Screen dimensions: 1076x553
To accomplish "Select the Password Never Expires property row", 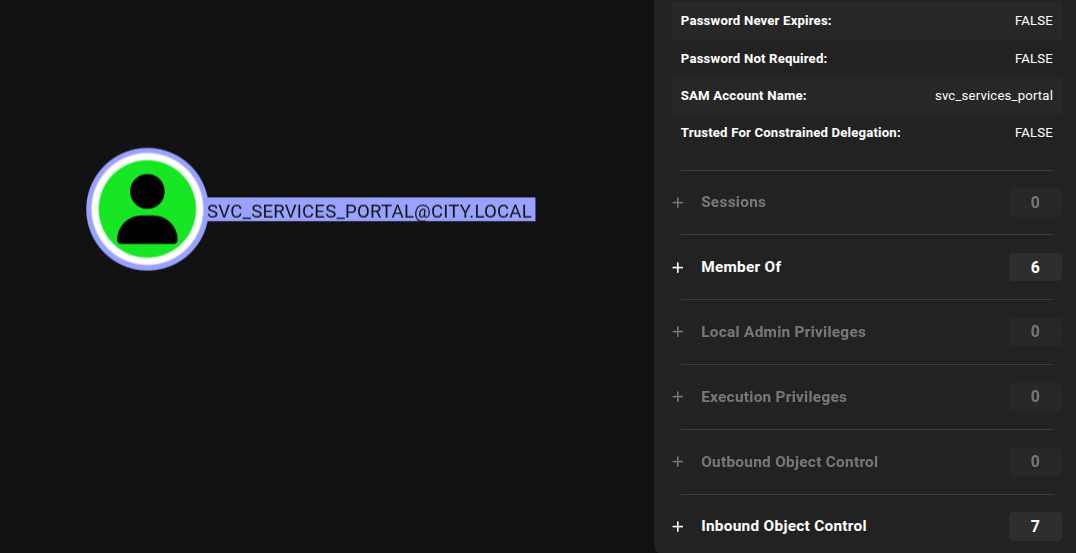I will coord(866,21).
